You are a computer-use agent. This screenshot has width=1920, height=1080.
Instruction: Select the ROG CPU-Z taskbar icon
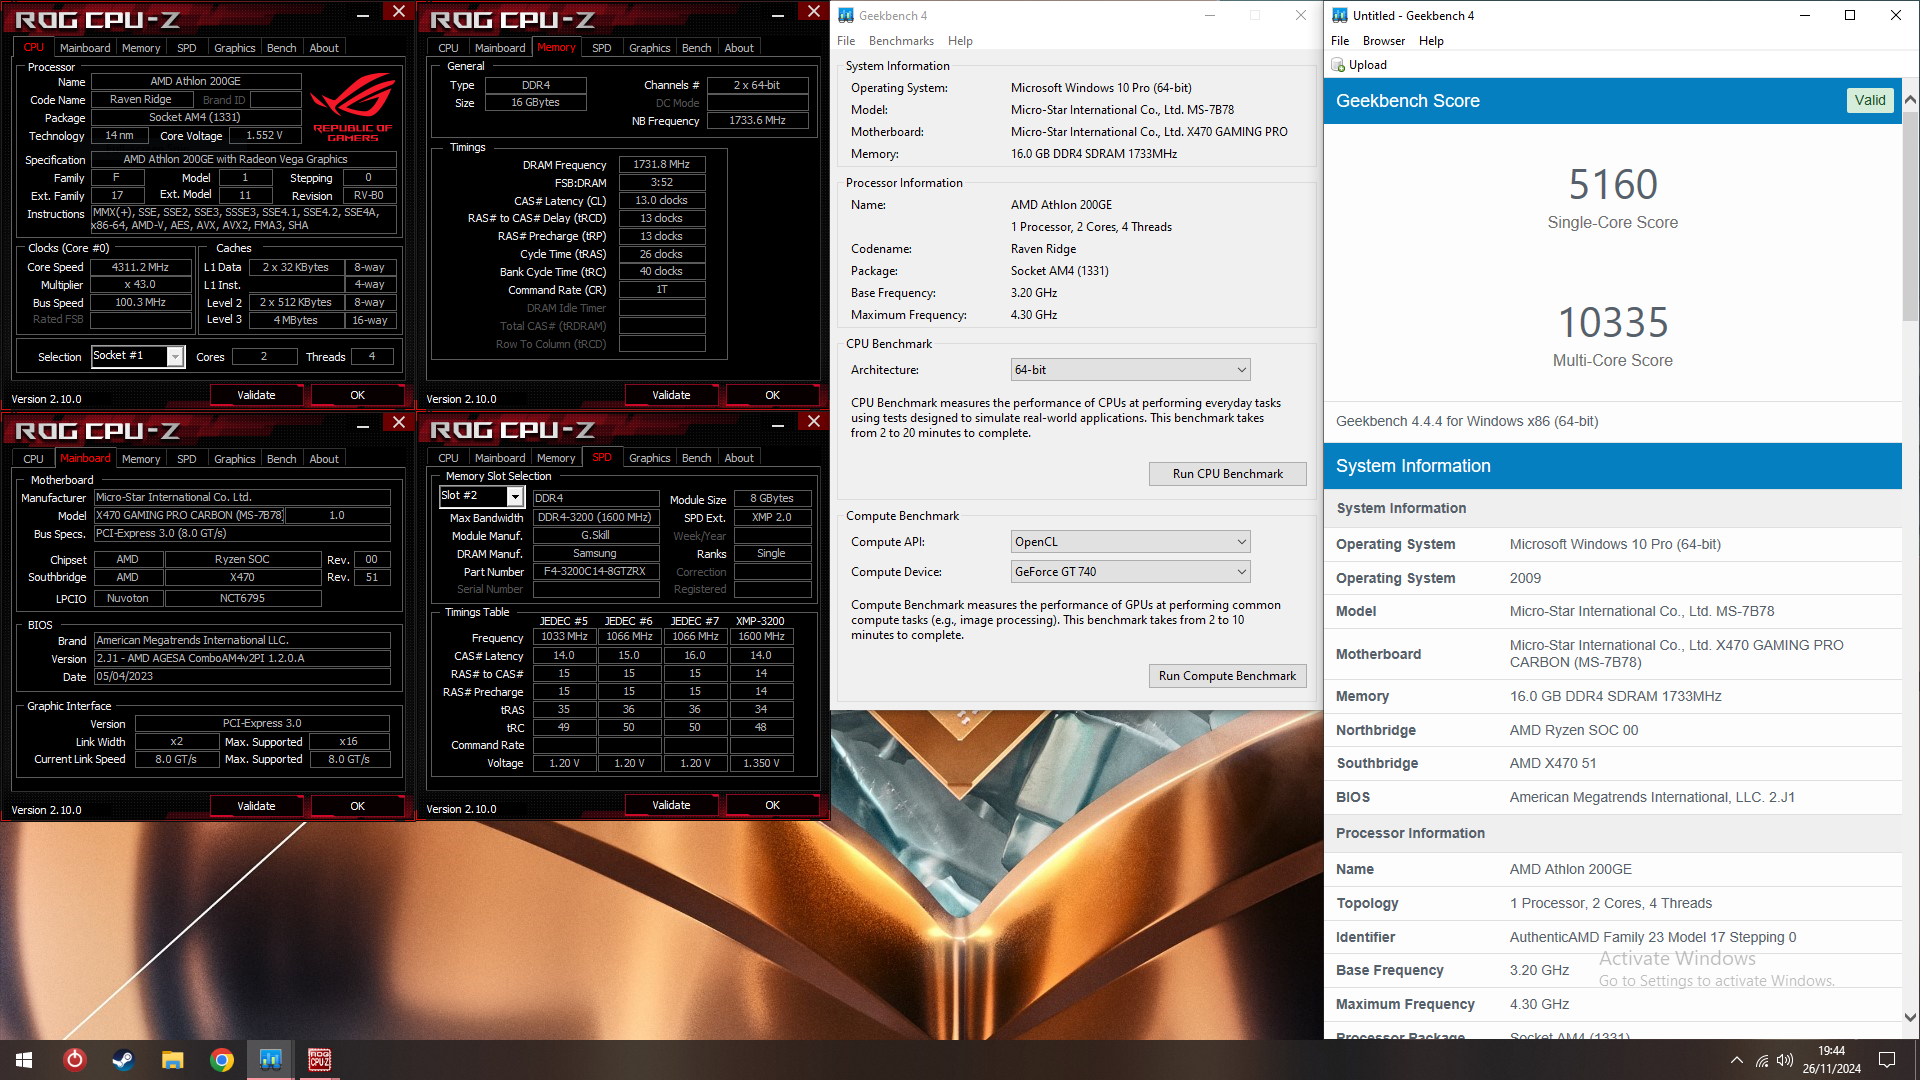pos(319,1060)
